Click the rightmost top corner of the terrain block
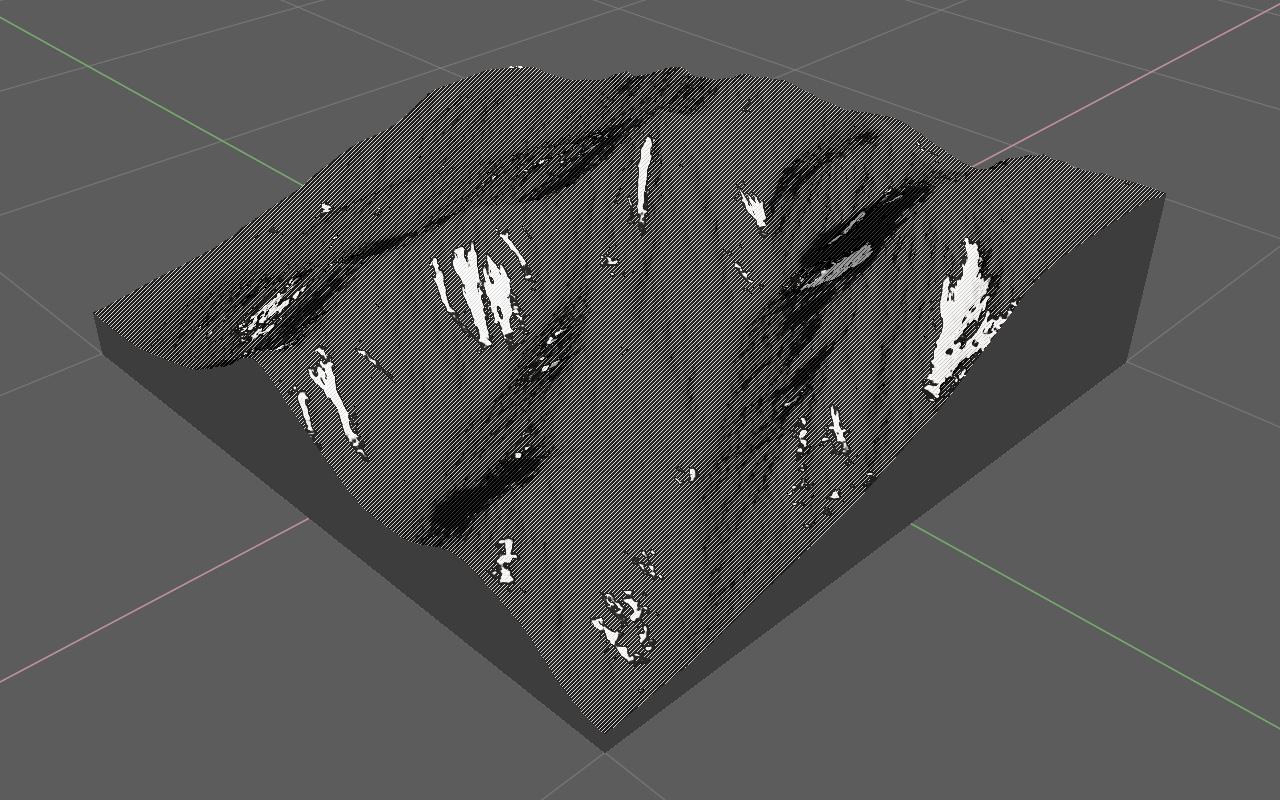The width and height of the screenshot is (1280, 800). (x=1163, y=193)
